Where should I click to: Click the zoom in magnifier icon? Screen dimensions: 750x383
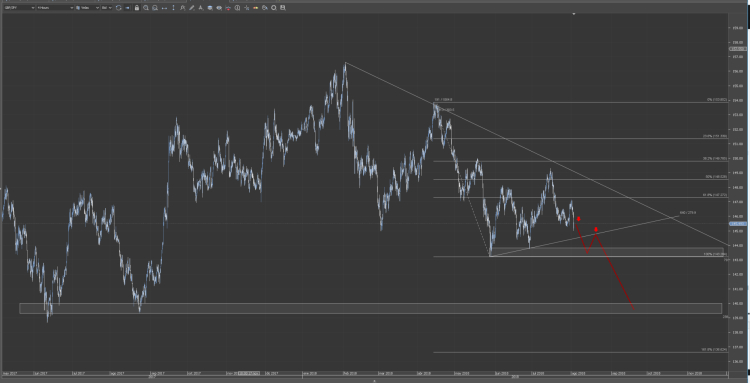click(x=145, y=8)
